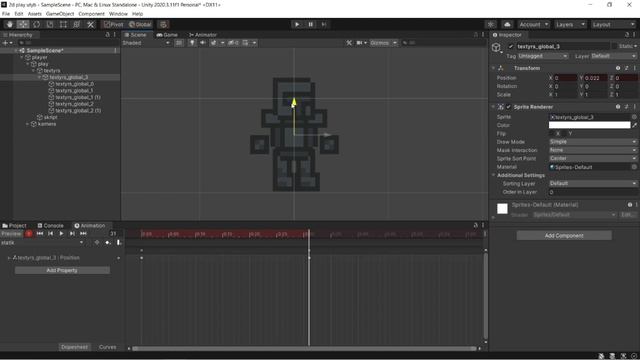Open the Assets menu

(x=34, y=13)
